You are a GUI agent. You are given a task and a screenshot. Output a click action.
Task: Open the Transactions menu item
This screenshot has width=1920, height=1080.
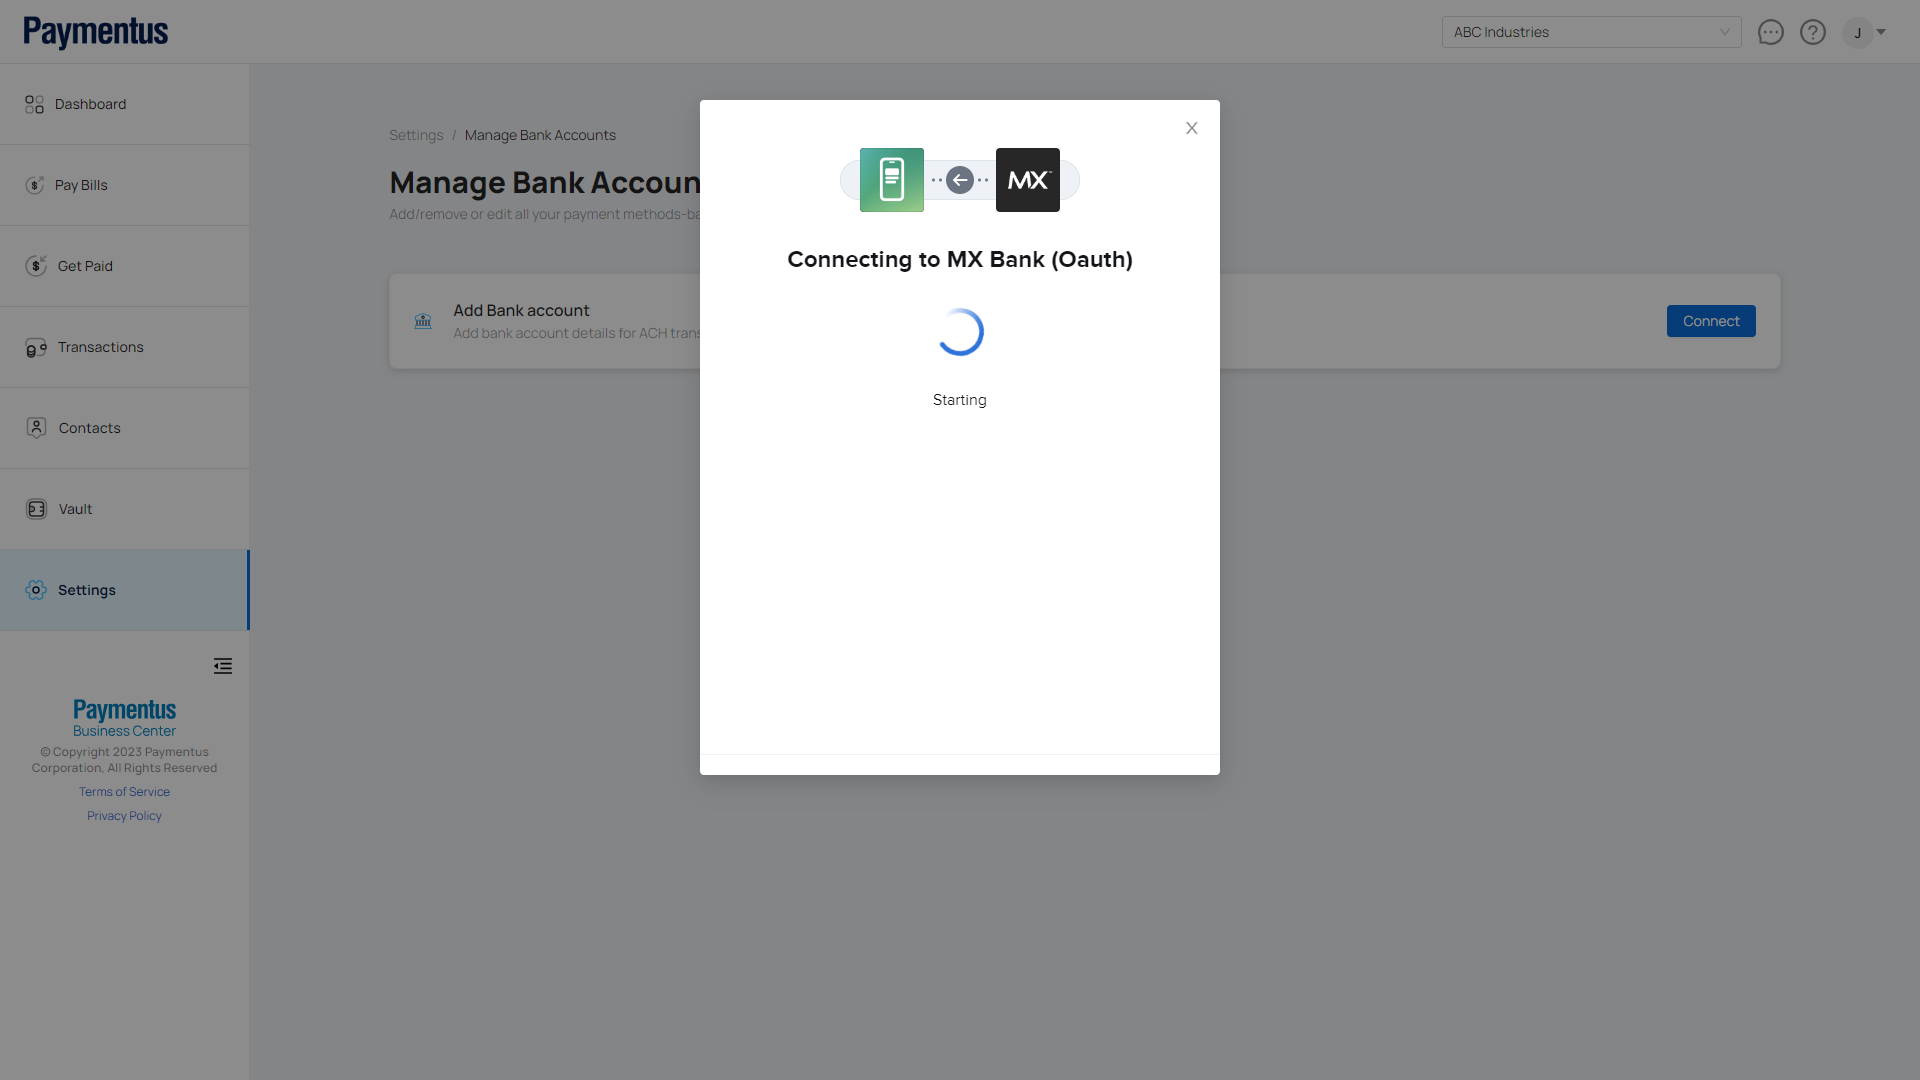[100, 347]
